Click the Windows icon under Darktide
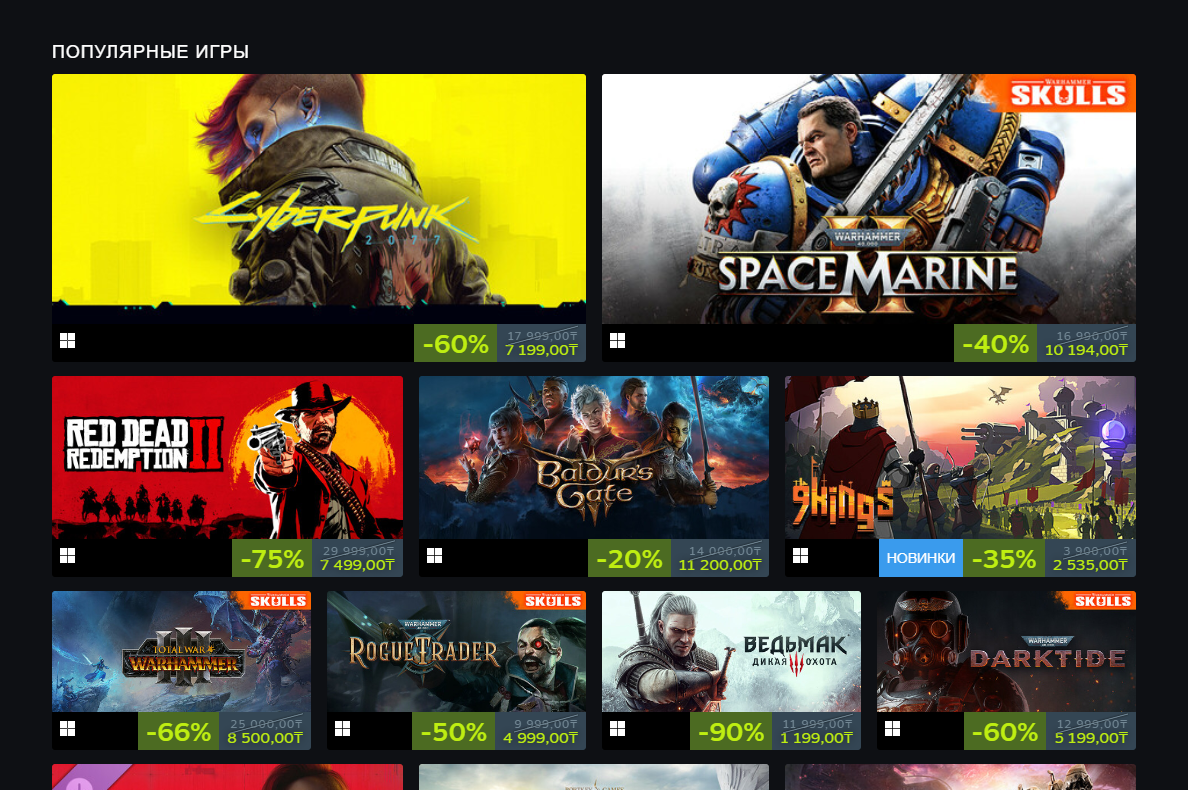The image size is (1188, 790). pos(893,729)
